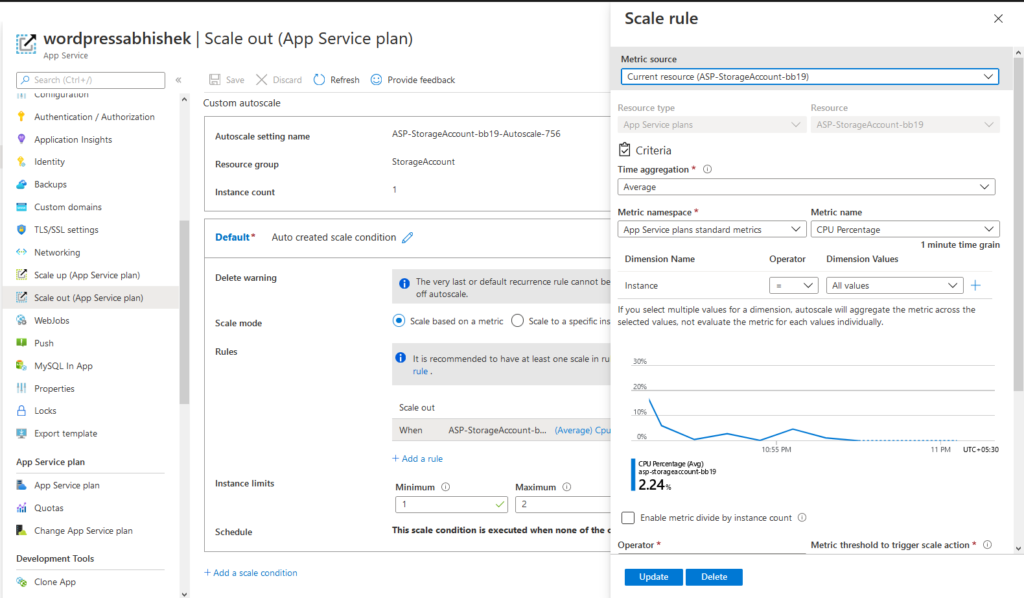Image resolution: width=1024 pixels, height=598 pixels.
Task: Click the Discard X icon
Action: pyautogui.click(x=261, y=80)
